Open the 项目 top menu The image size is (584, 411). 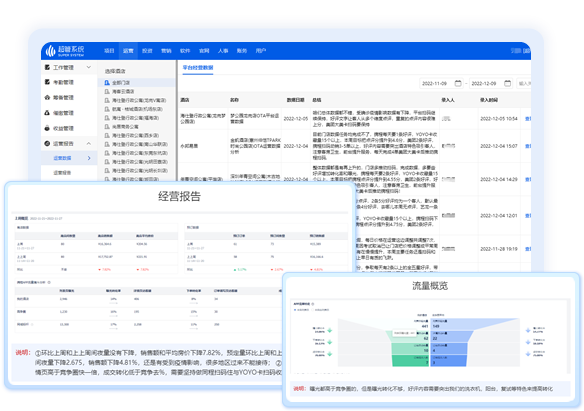click(x=109, y=51)
